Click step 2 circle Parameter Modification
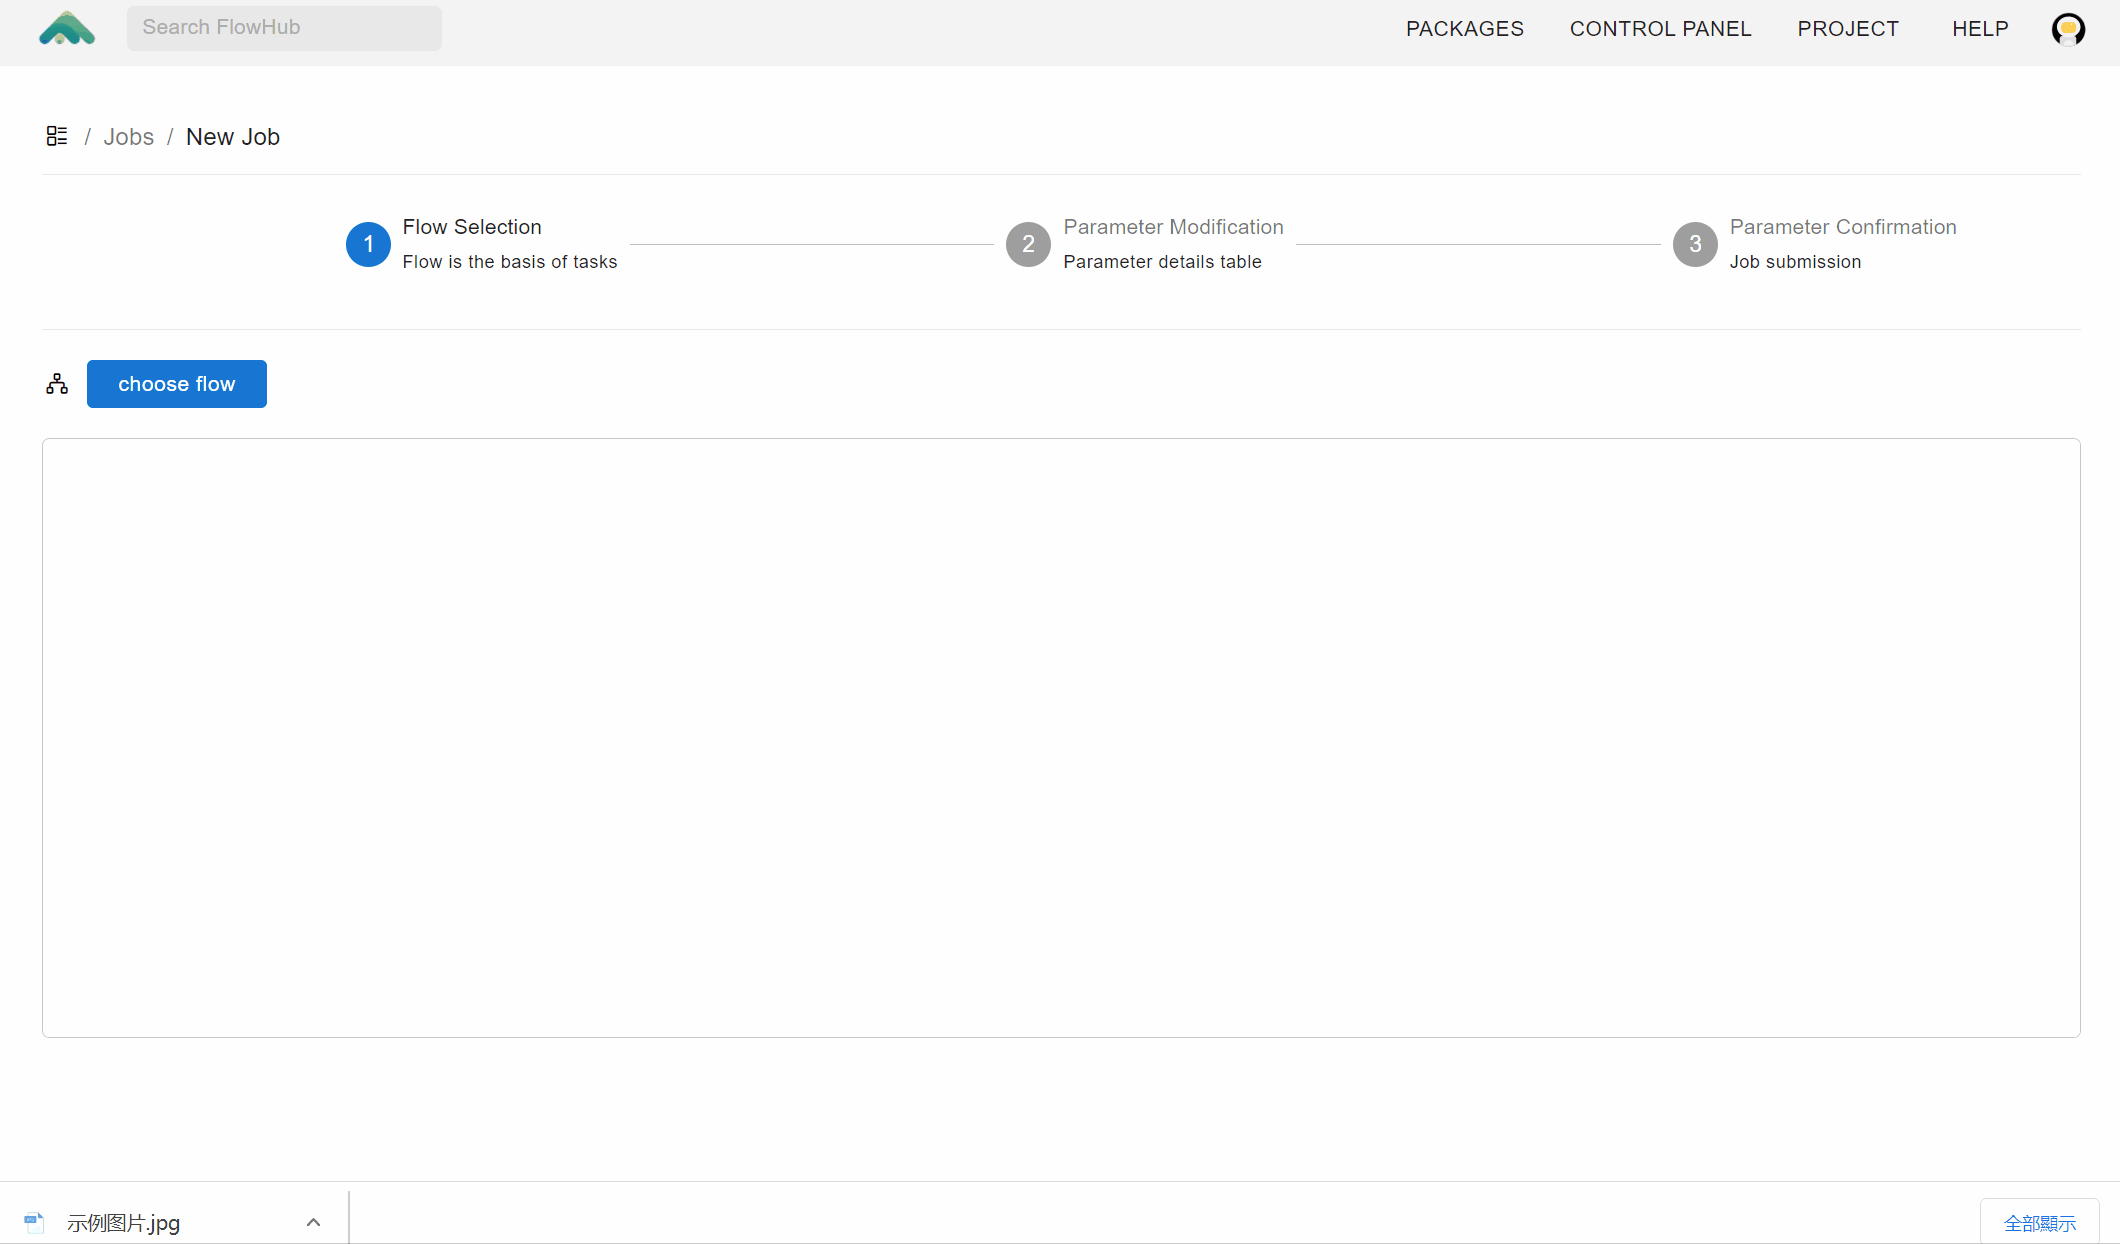Viewport: 2120px width, 1244px height. tap(1028, 244)
